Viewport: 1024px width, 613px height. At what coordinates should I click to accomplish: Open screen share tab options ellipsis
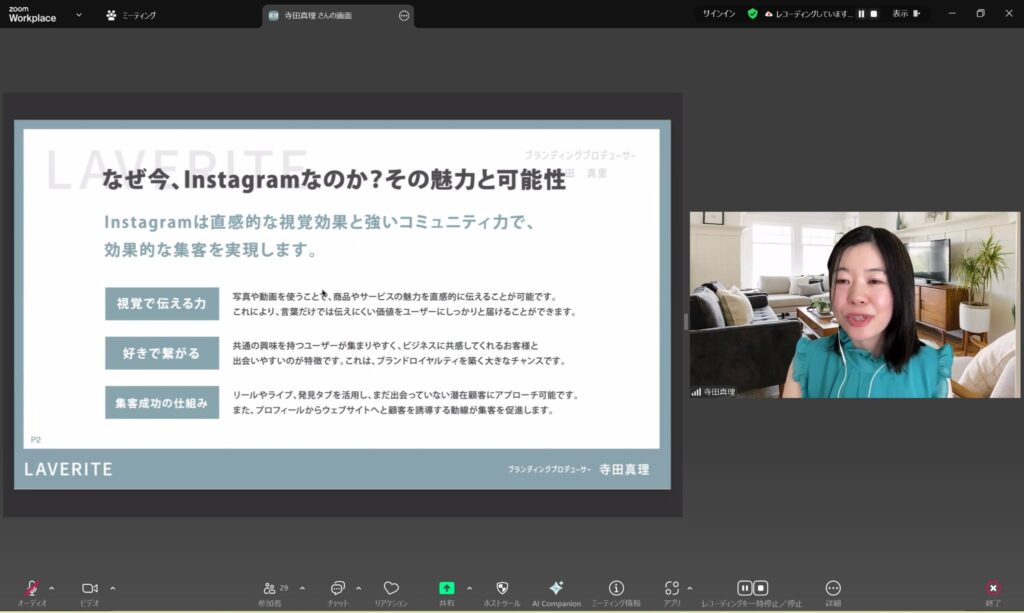(404, 16)
